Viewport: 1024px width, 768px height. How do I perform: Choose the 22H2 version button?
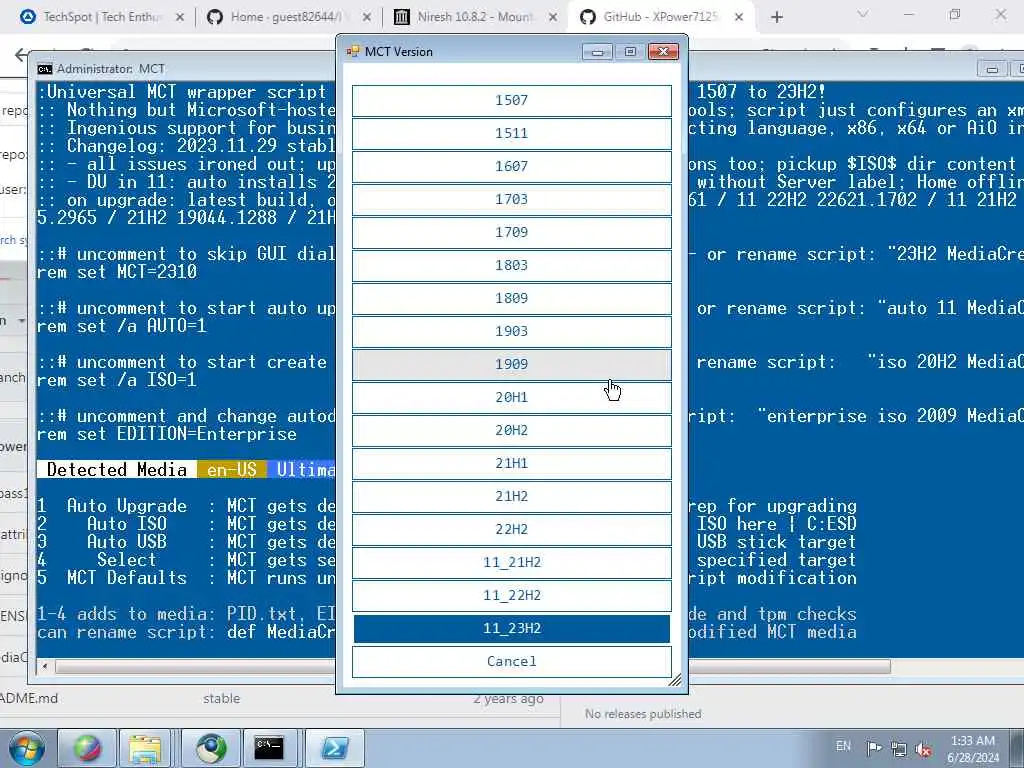coord(511,529)
